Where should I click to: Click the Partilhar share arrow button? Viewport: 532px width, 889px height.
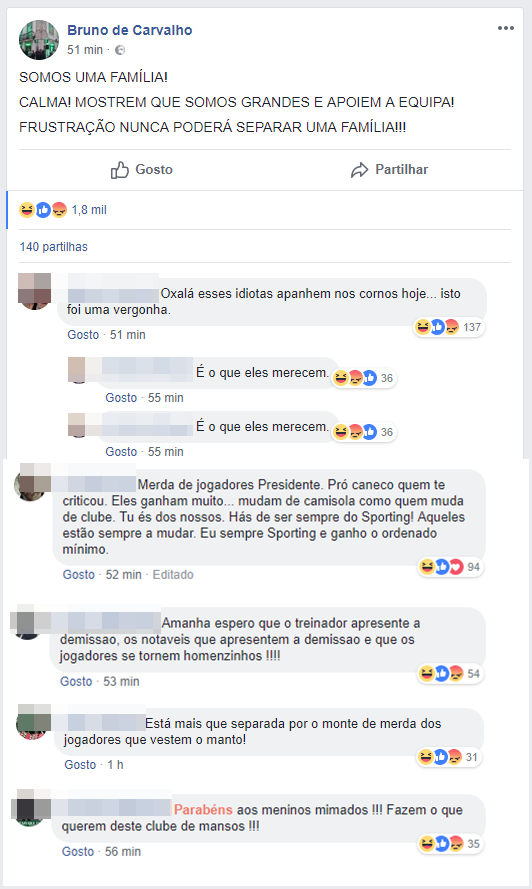pos(389,170)
